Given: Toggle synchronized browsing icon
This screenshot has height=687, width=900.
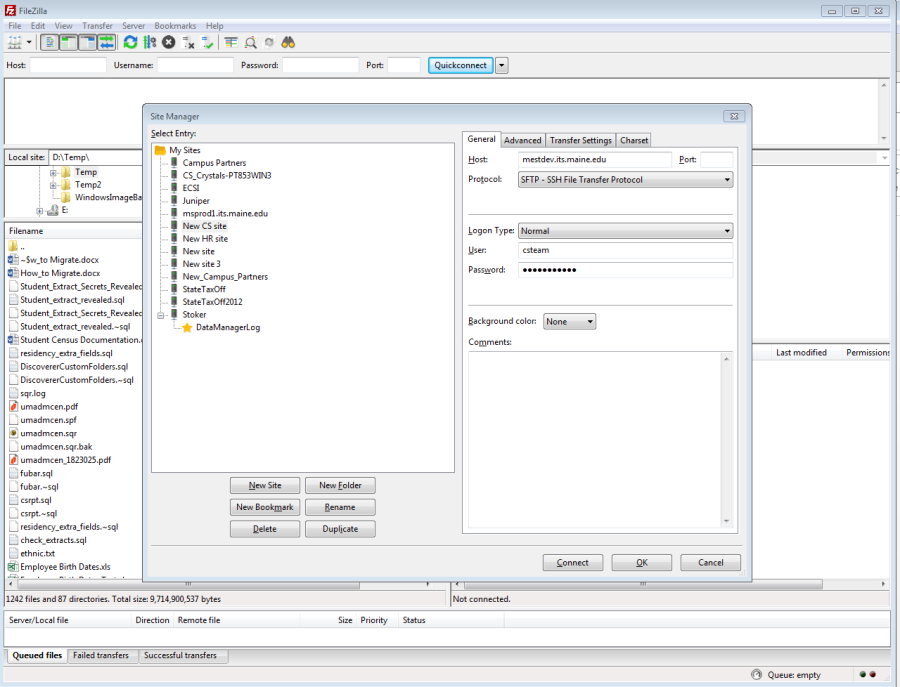Looking at the screenshot, I should (269, 42).
